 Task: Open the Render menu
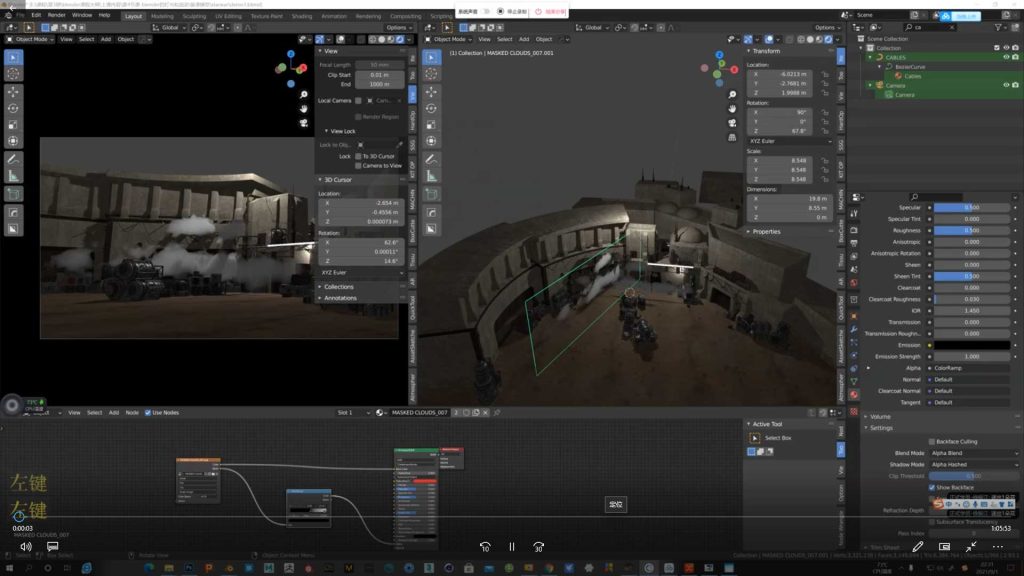57,15
